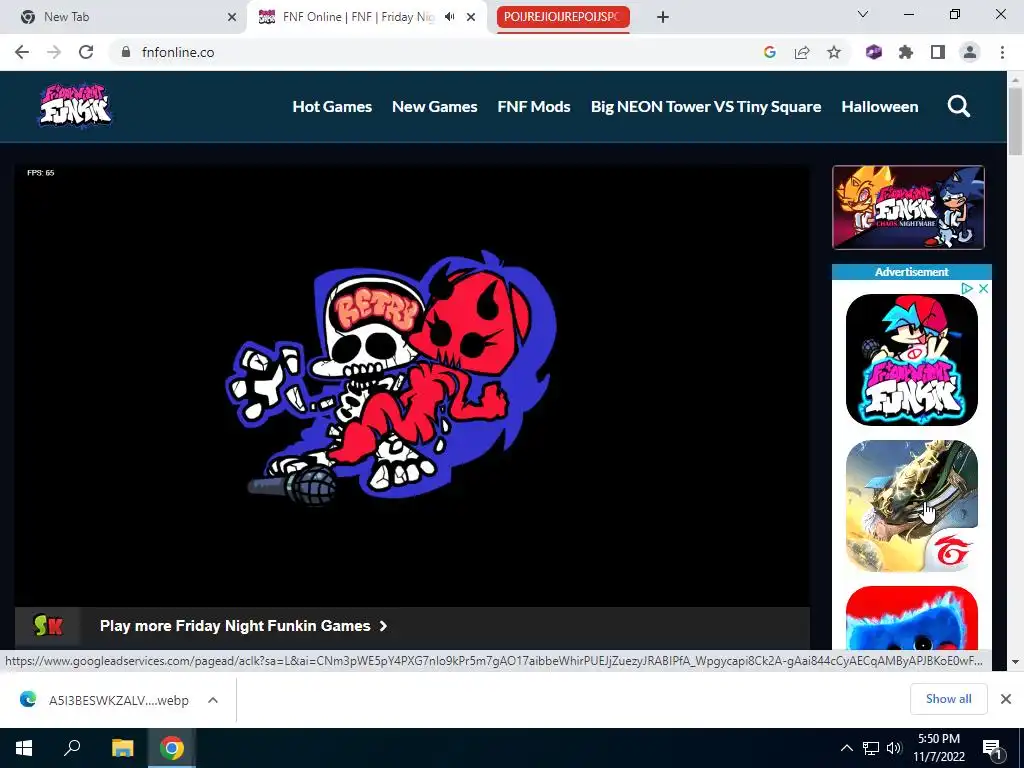Show hidden system tray icons
Screen dimensions: 1024x768
tap(846, 748)
